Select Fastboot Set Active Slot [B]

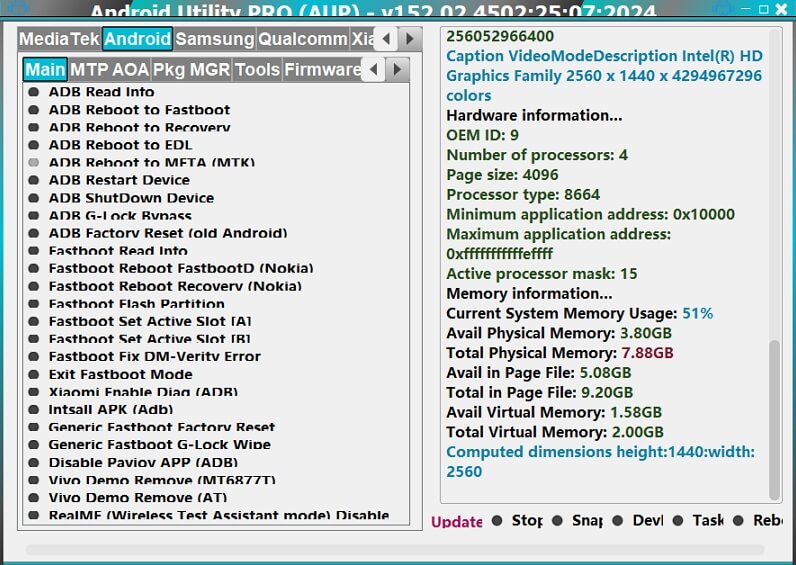pos(139,339)
